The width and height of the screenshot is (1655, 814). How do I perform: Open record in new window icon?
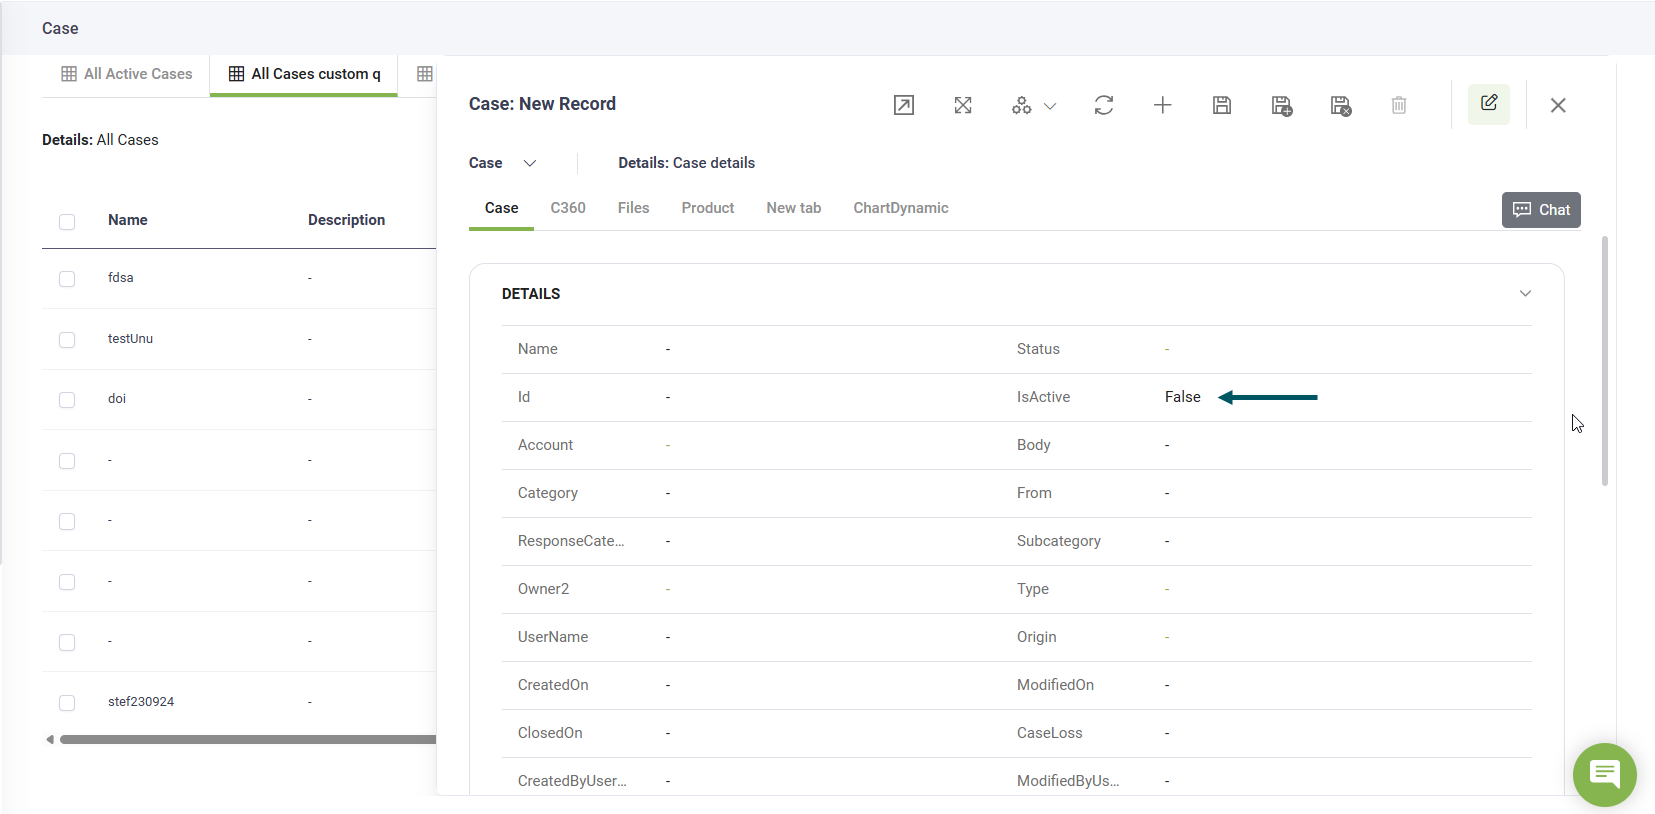coord(903,105)
